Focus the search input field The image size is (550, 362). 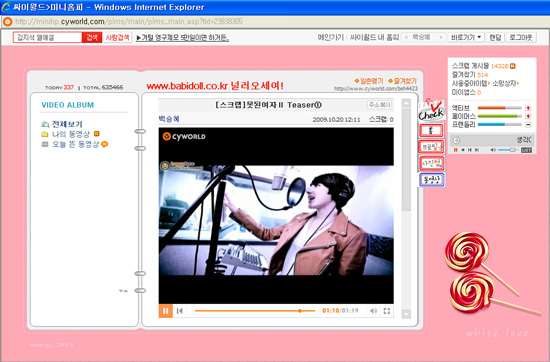point(48,38)
